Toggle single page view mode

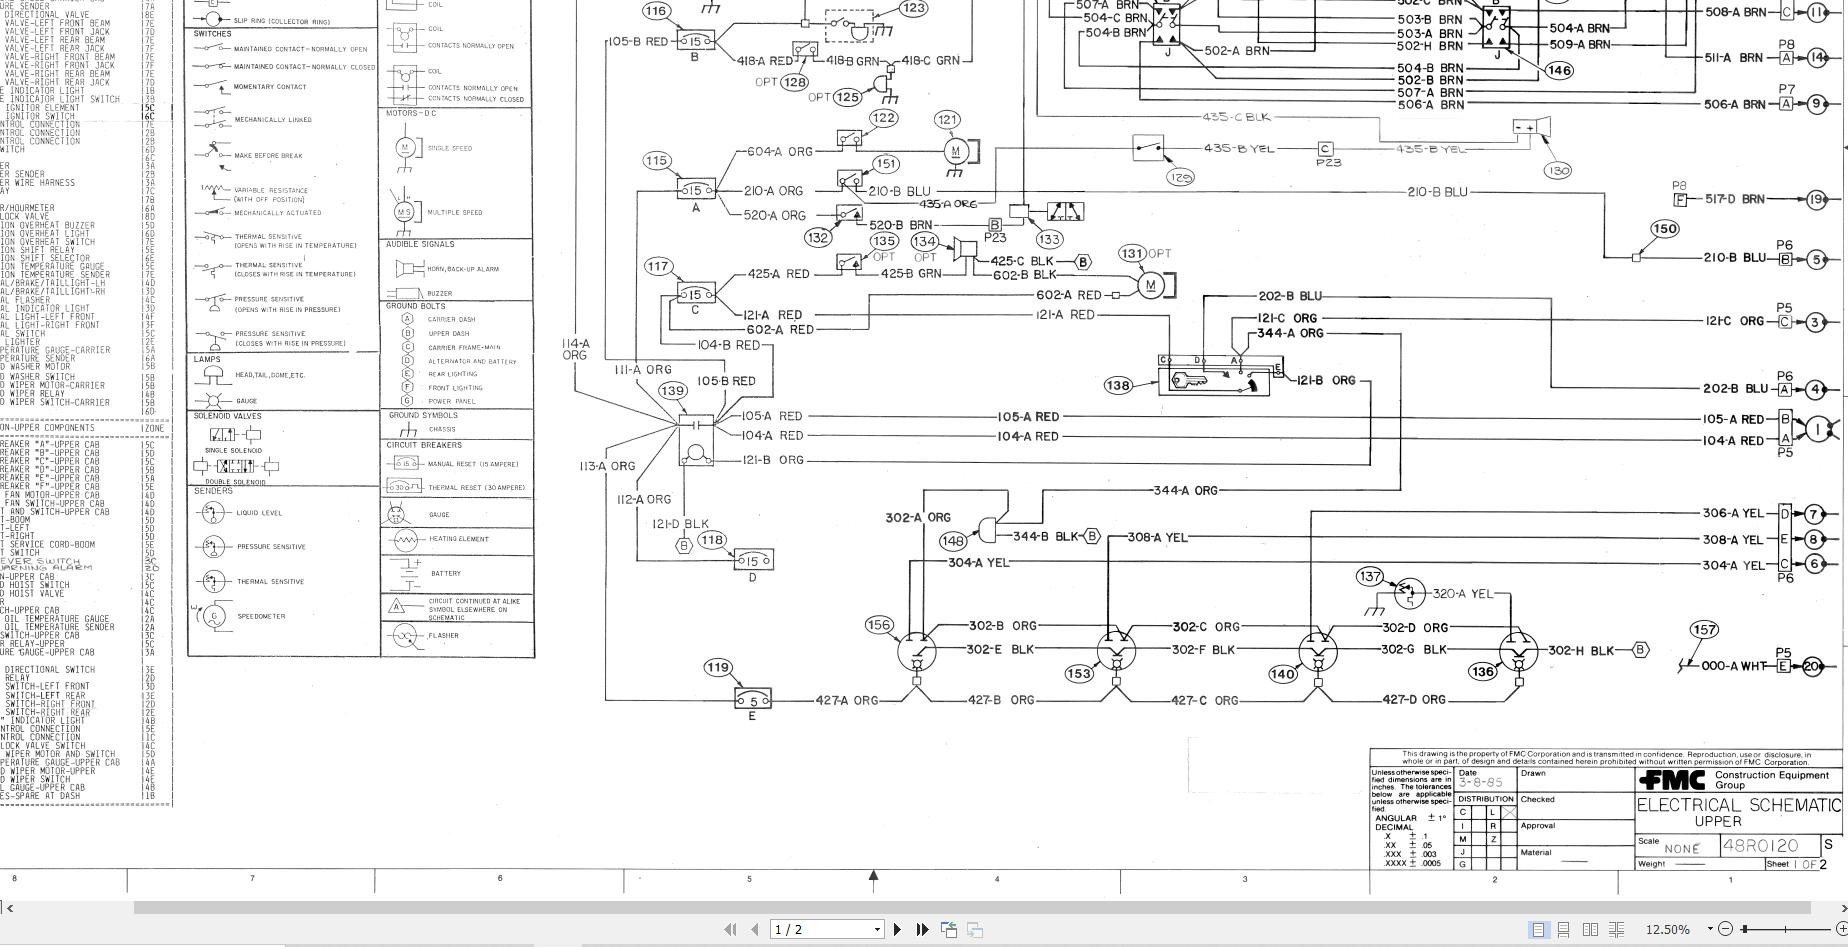pyautogui.click(x=1540, y=929)
